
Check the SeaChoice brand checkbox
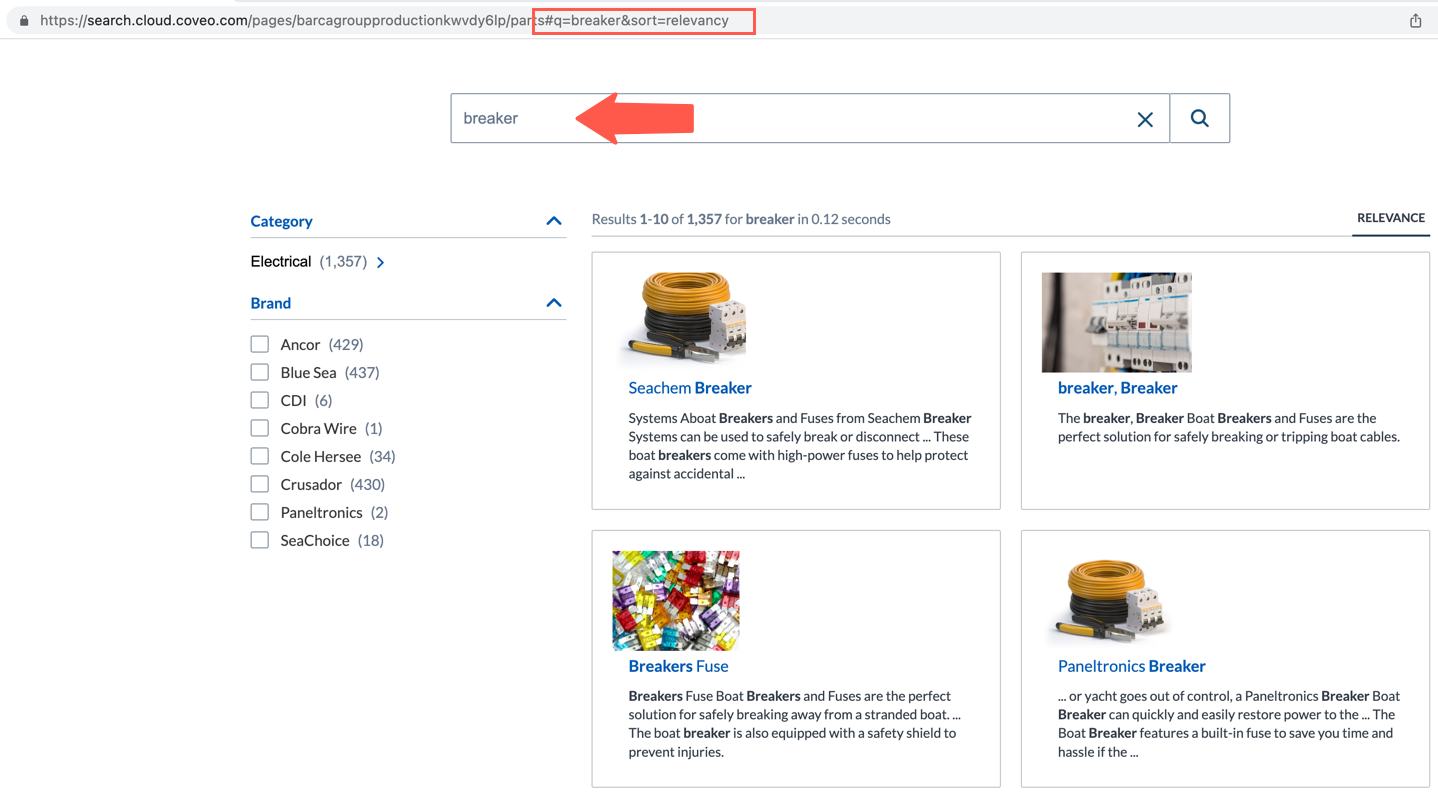tap(260, 540)
